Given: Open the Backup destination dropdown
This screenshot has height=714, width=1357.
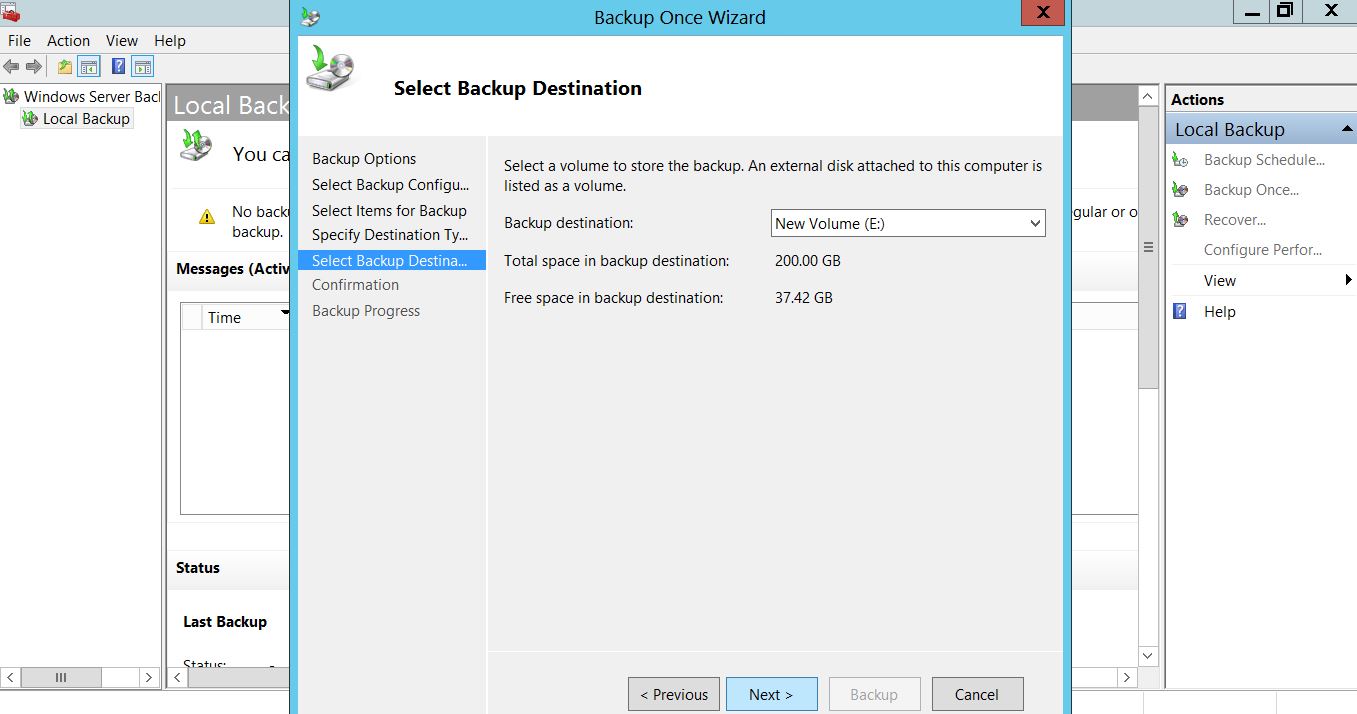Looking at the screenshot, I should coord(1035,224).
